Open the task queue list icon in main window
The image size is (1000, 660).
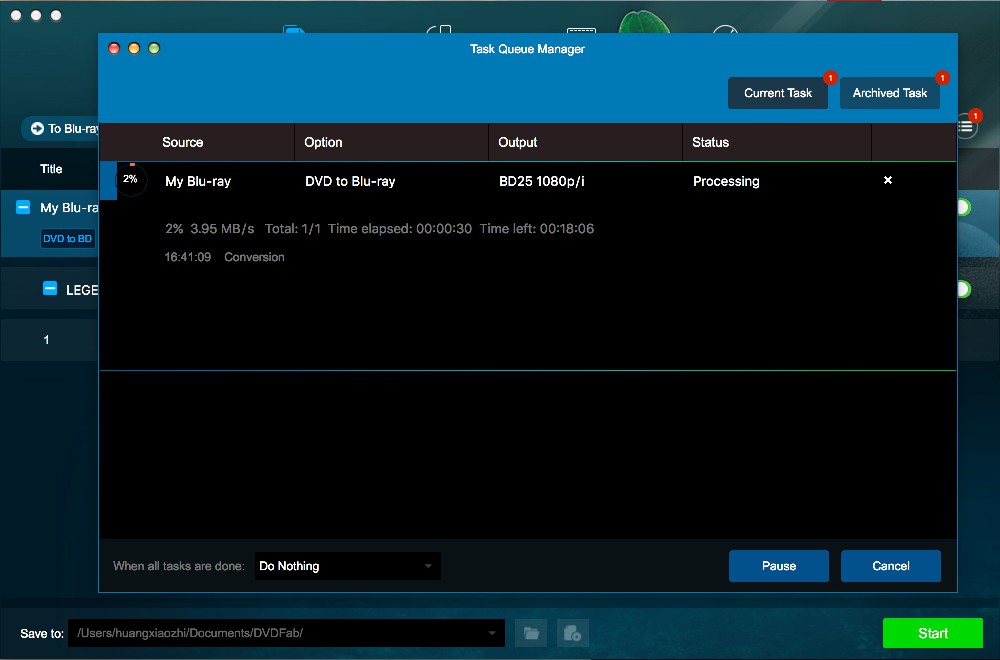pyautogui.click(x=966, y=127)
